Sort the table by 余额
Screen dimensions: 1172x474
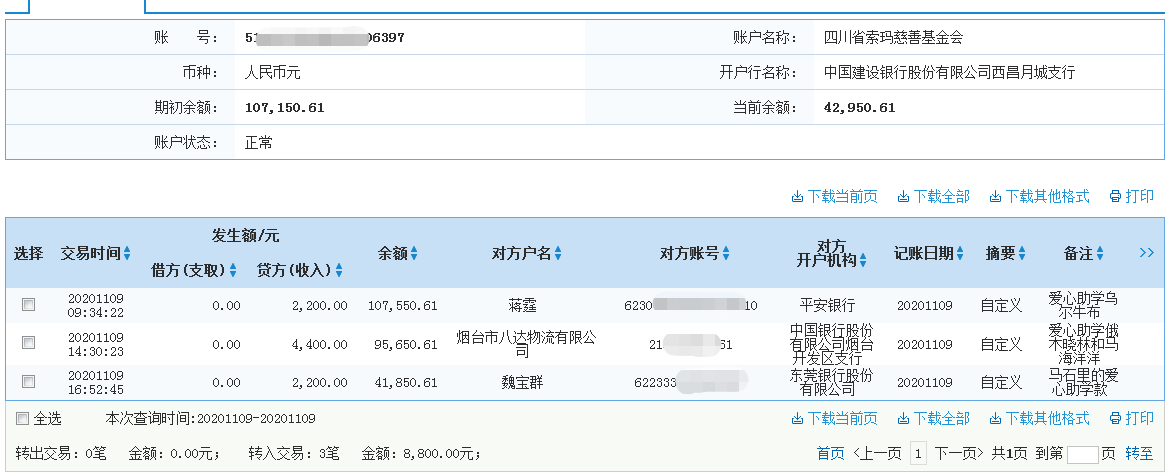click(398, 253)
